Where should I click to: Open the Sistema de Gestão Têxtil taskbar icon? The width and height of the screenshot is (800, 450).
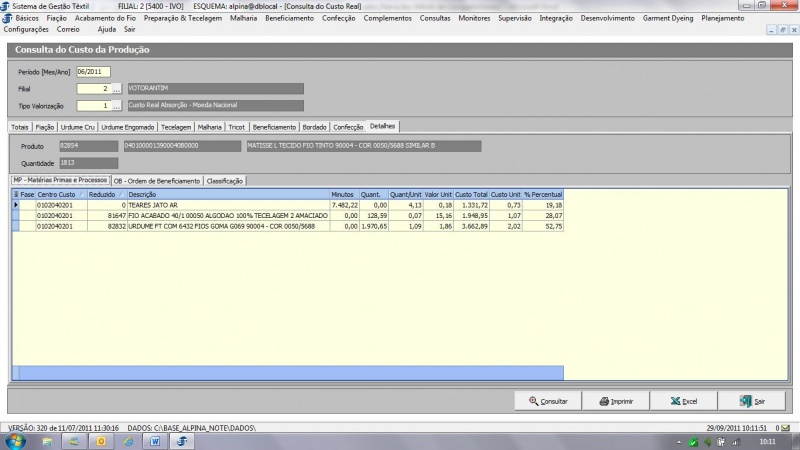183,440
